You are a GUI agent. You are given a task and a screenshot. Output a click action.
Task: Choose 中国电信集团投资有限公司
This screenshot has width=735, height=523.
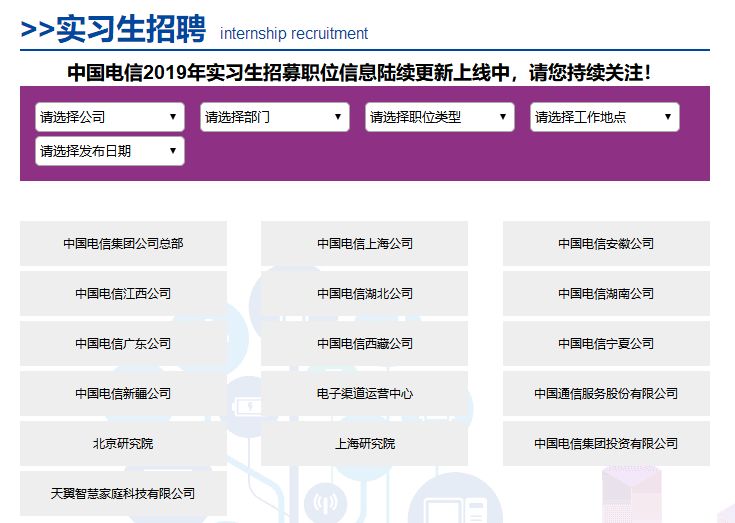coord(606,444)
